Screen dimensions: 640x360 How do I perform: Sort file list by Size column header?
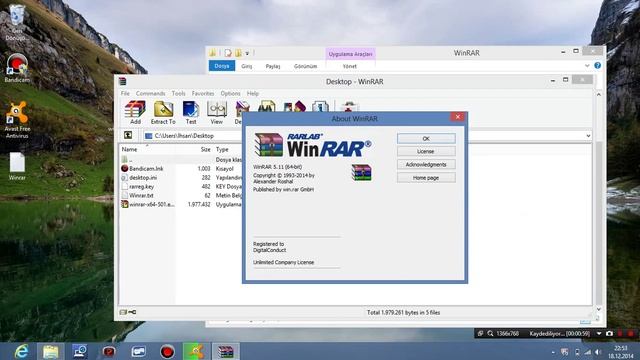(205, 149)
